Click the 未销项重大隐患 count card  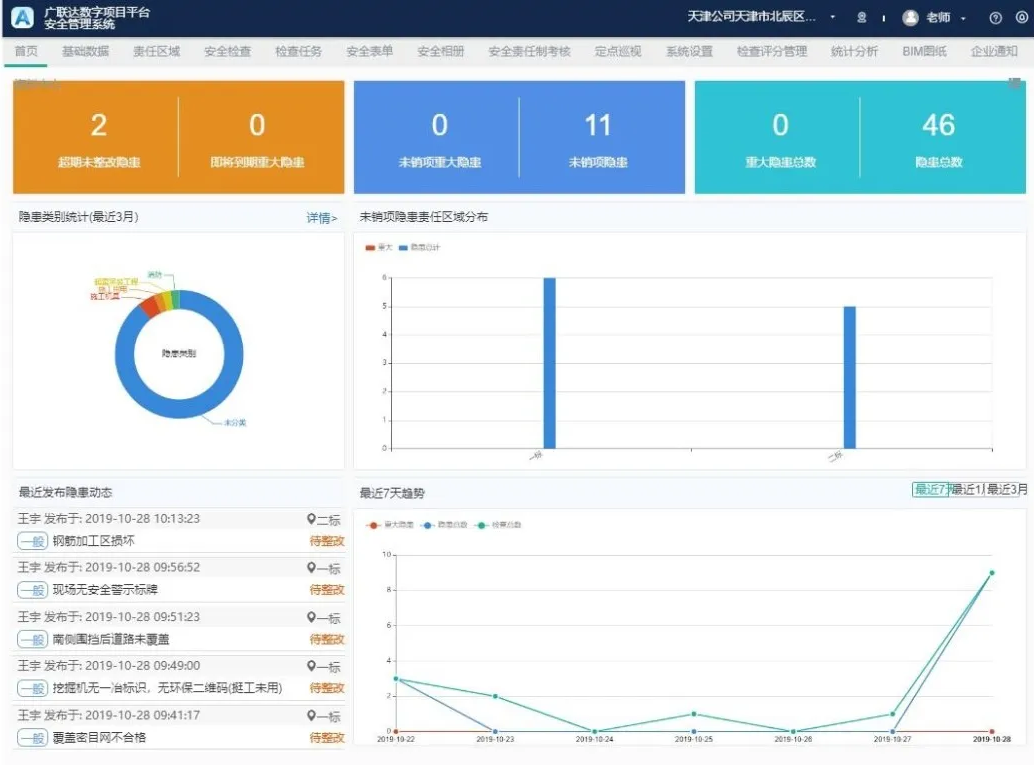pyautogui.click(x=439, y=138)
